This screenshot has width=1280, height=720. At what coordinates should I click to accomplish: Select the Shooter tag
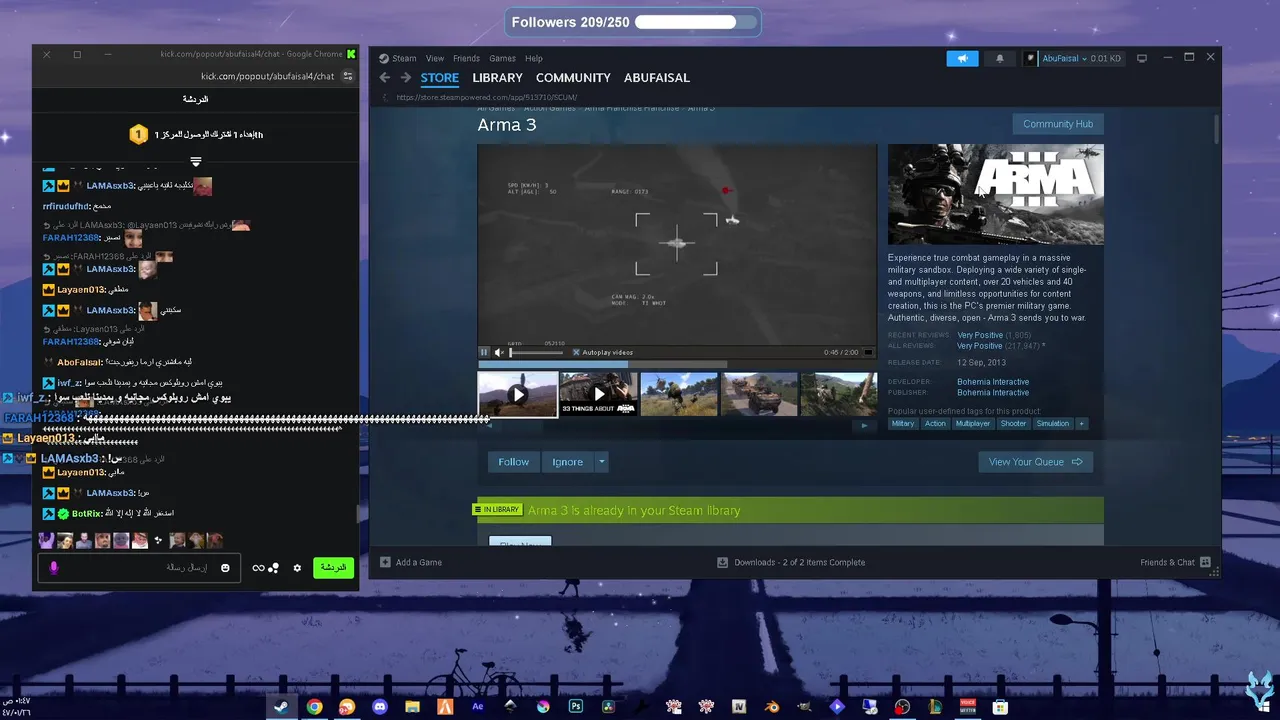pyautogui.click(x=1013, y=424)
